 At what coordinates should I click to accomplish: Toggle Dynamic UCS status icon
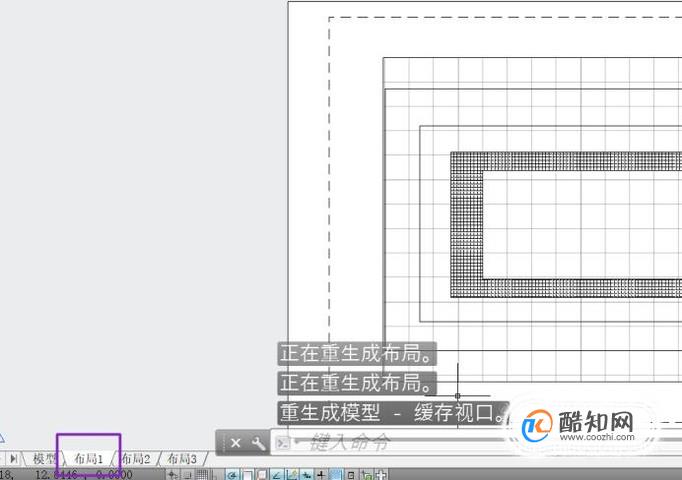click(x=291, y=475)
